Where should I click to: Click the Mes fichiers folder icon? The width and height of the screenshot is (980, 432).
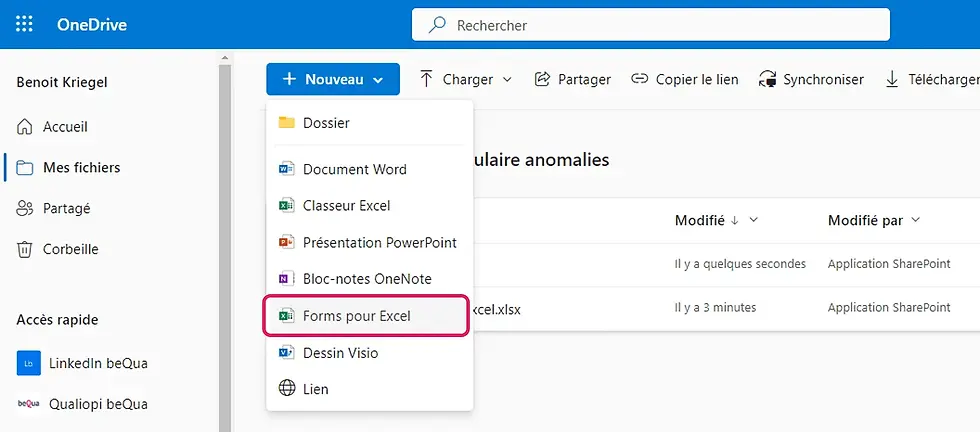(24, 168)
